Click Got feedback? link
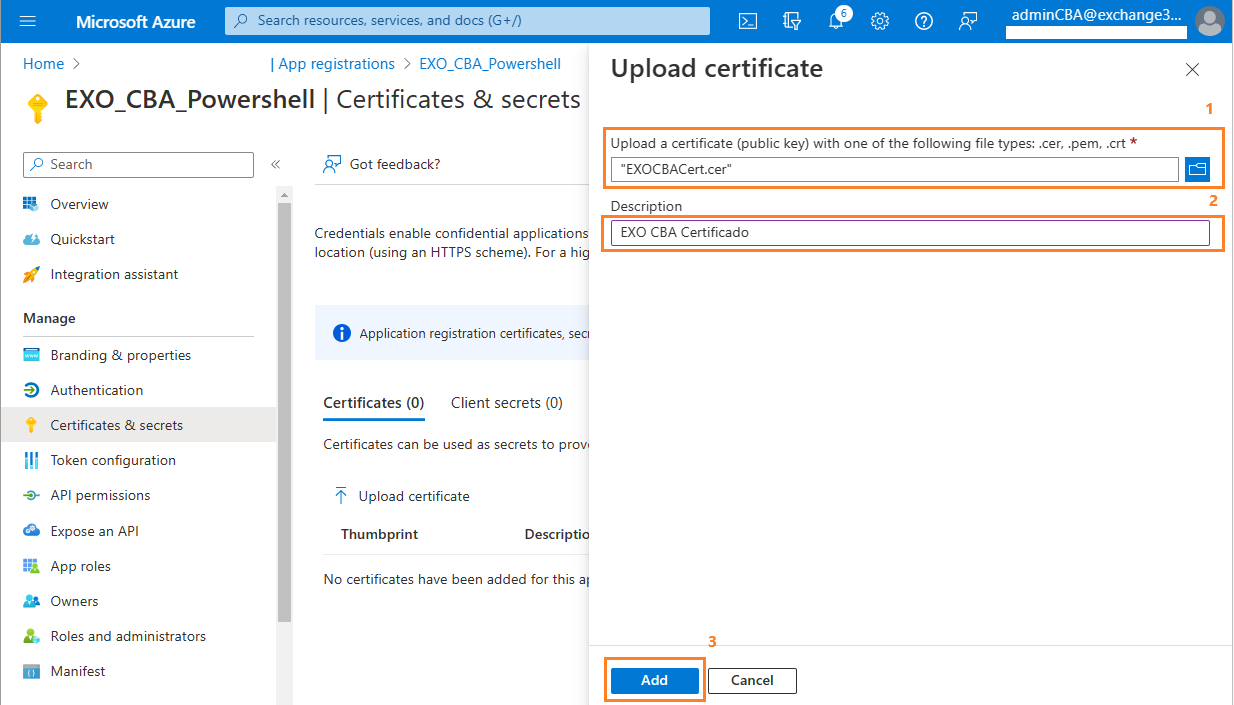Viewport: 1234px width, 705px height. pyautogui.click(x=395, y=164)
